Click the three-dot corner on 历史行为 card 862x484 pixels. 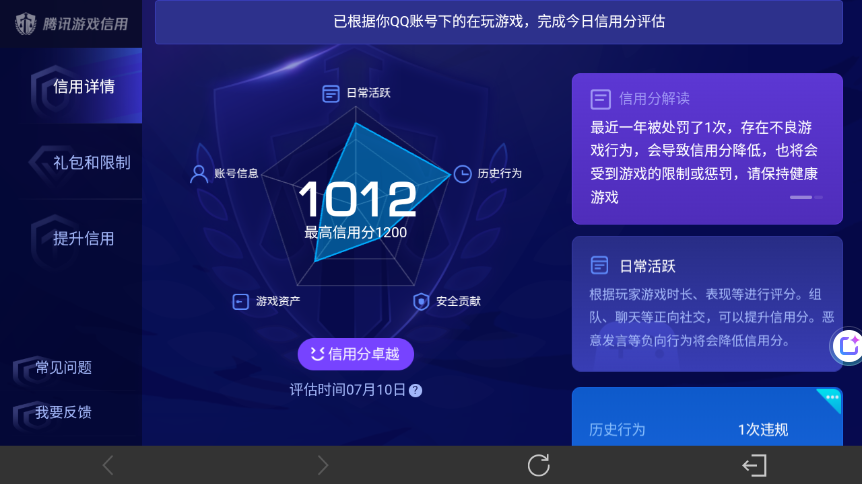click(x=831, y=398)
